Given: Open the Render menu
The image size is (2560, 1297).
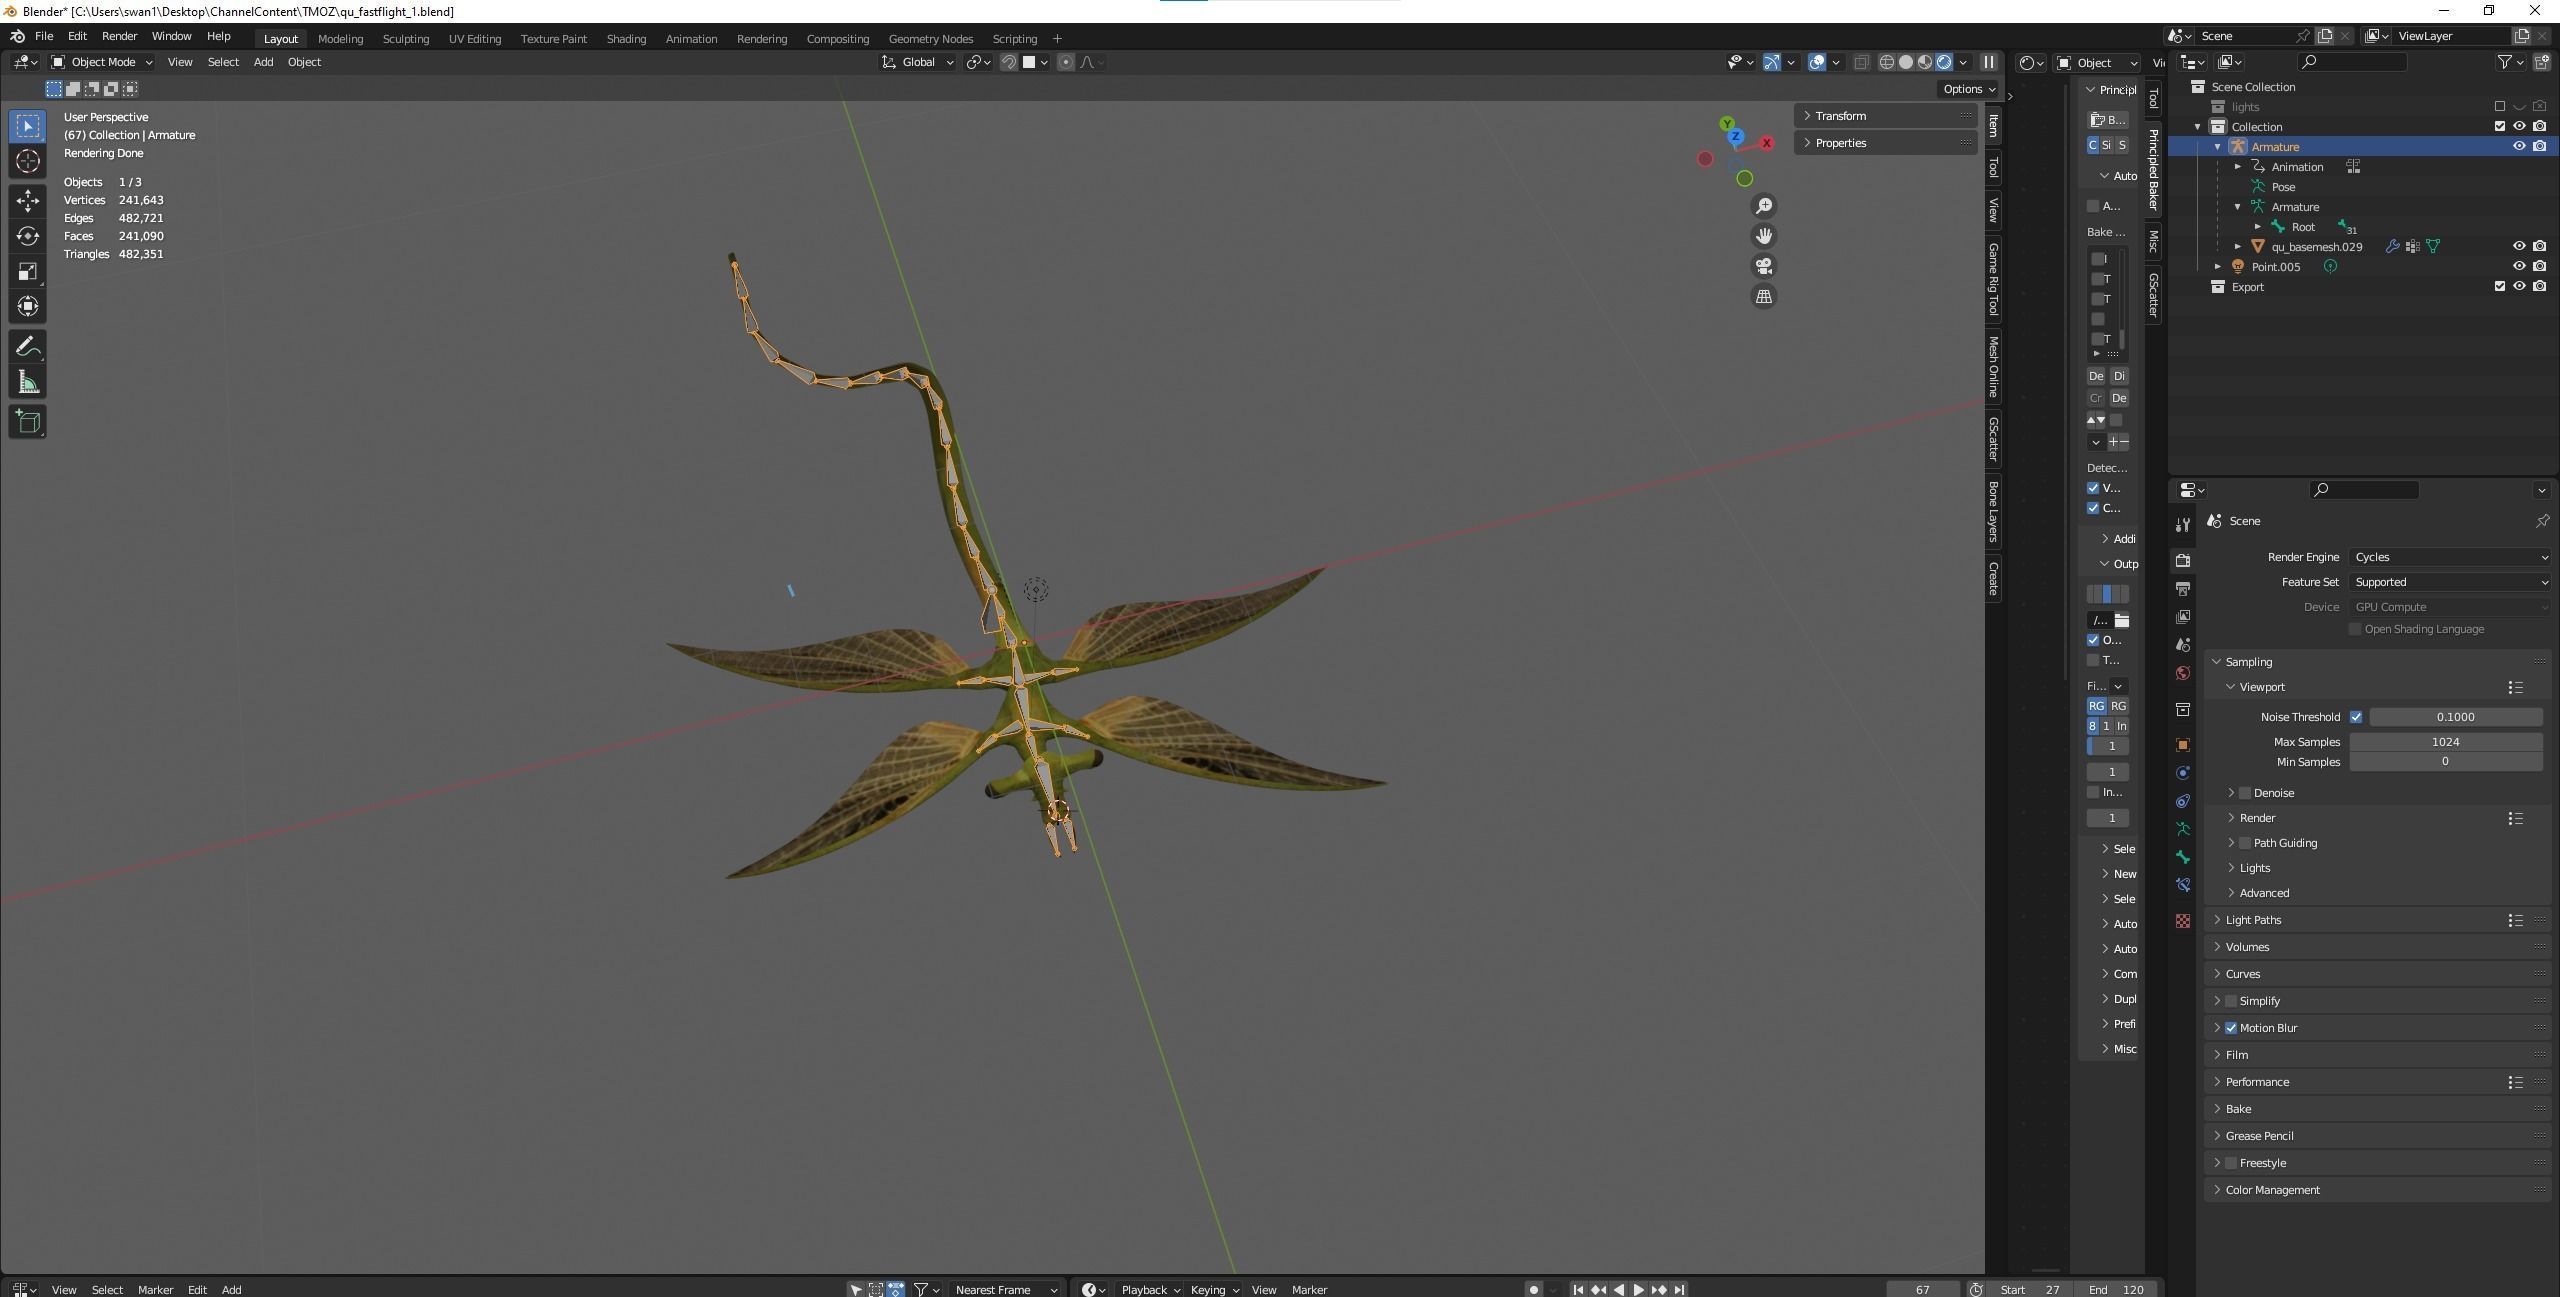Looking at the screenshot, I should click(x=120, y=36).
